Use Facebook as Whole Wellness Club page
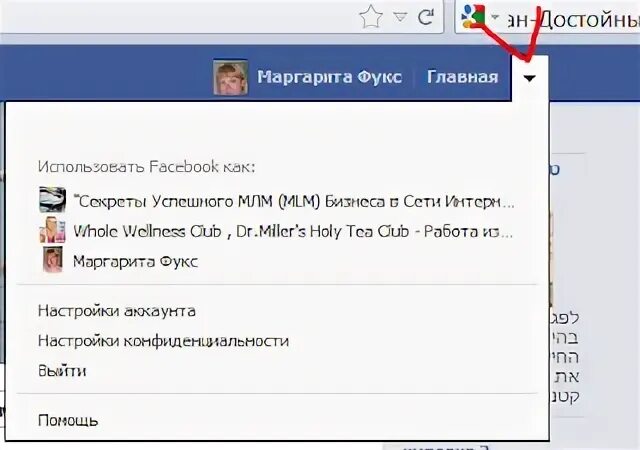Screen dimensions: 640x450 tap(293, 232)
